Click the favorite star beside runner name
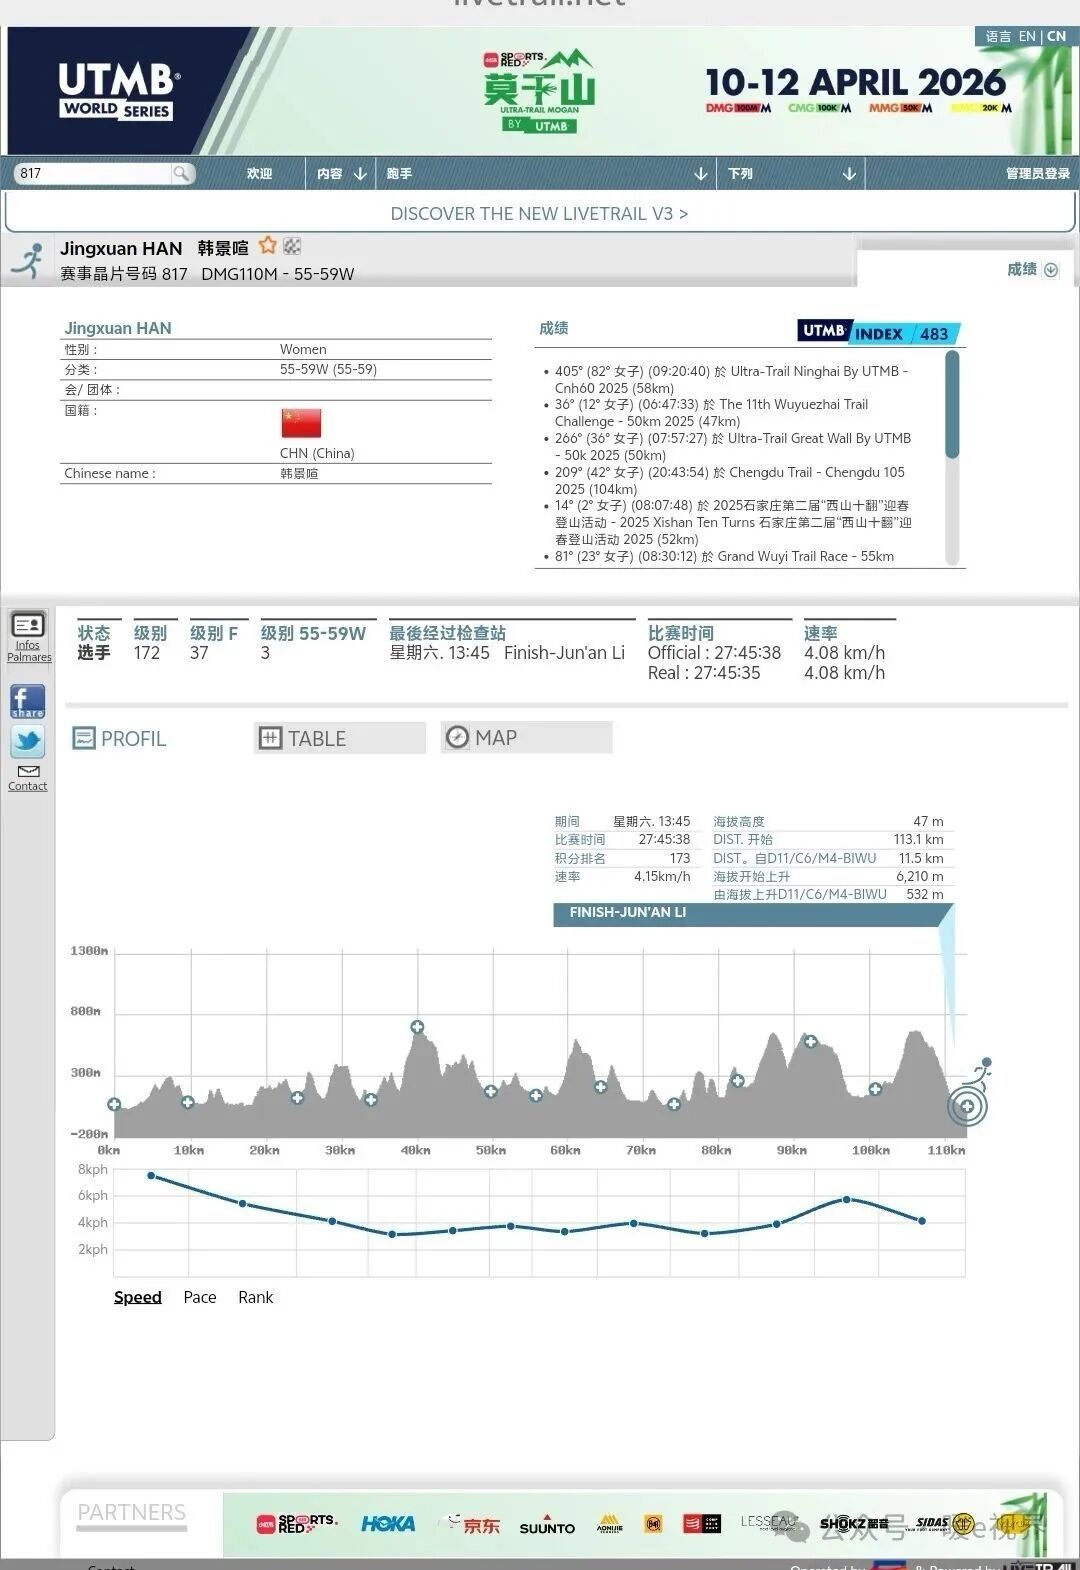Screen dimensions: 1080x1570 click(x=268, y=246)
